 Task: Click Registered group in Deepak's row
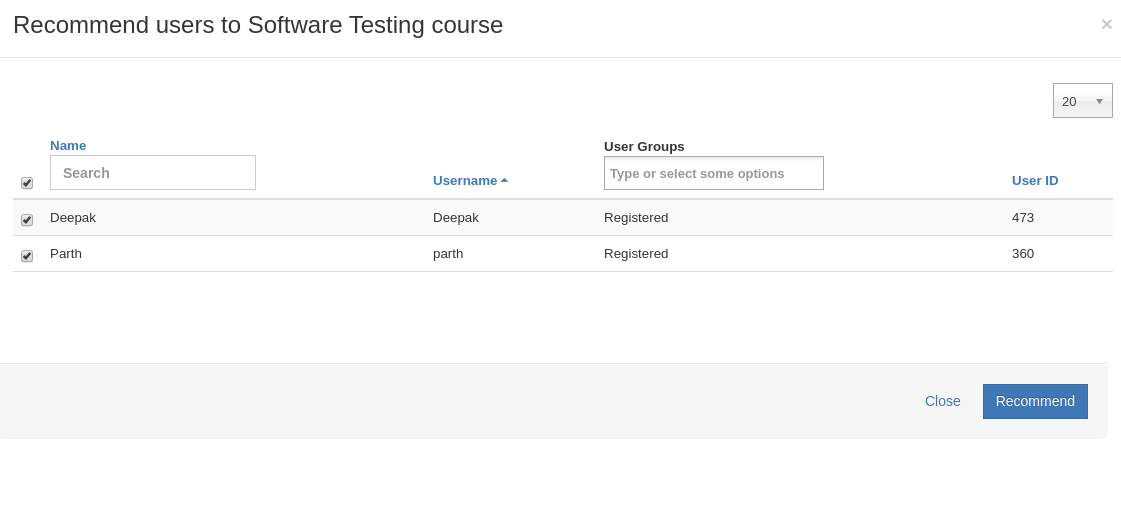(636, 218)
